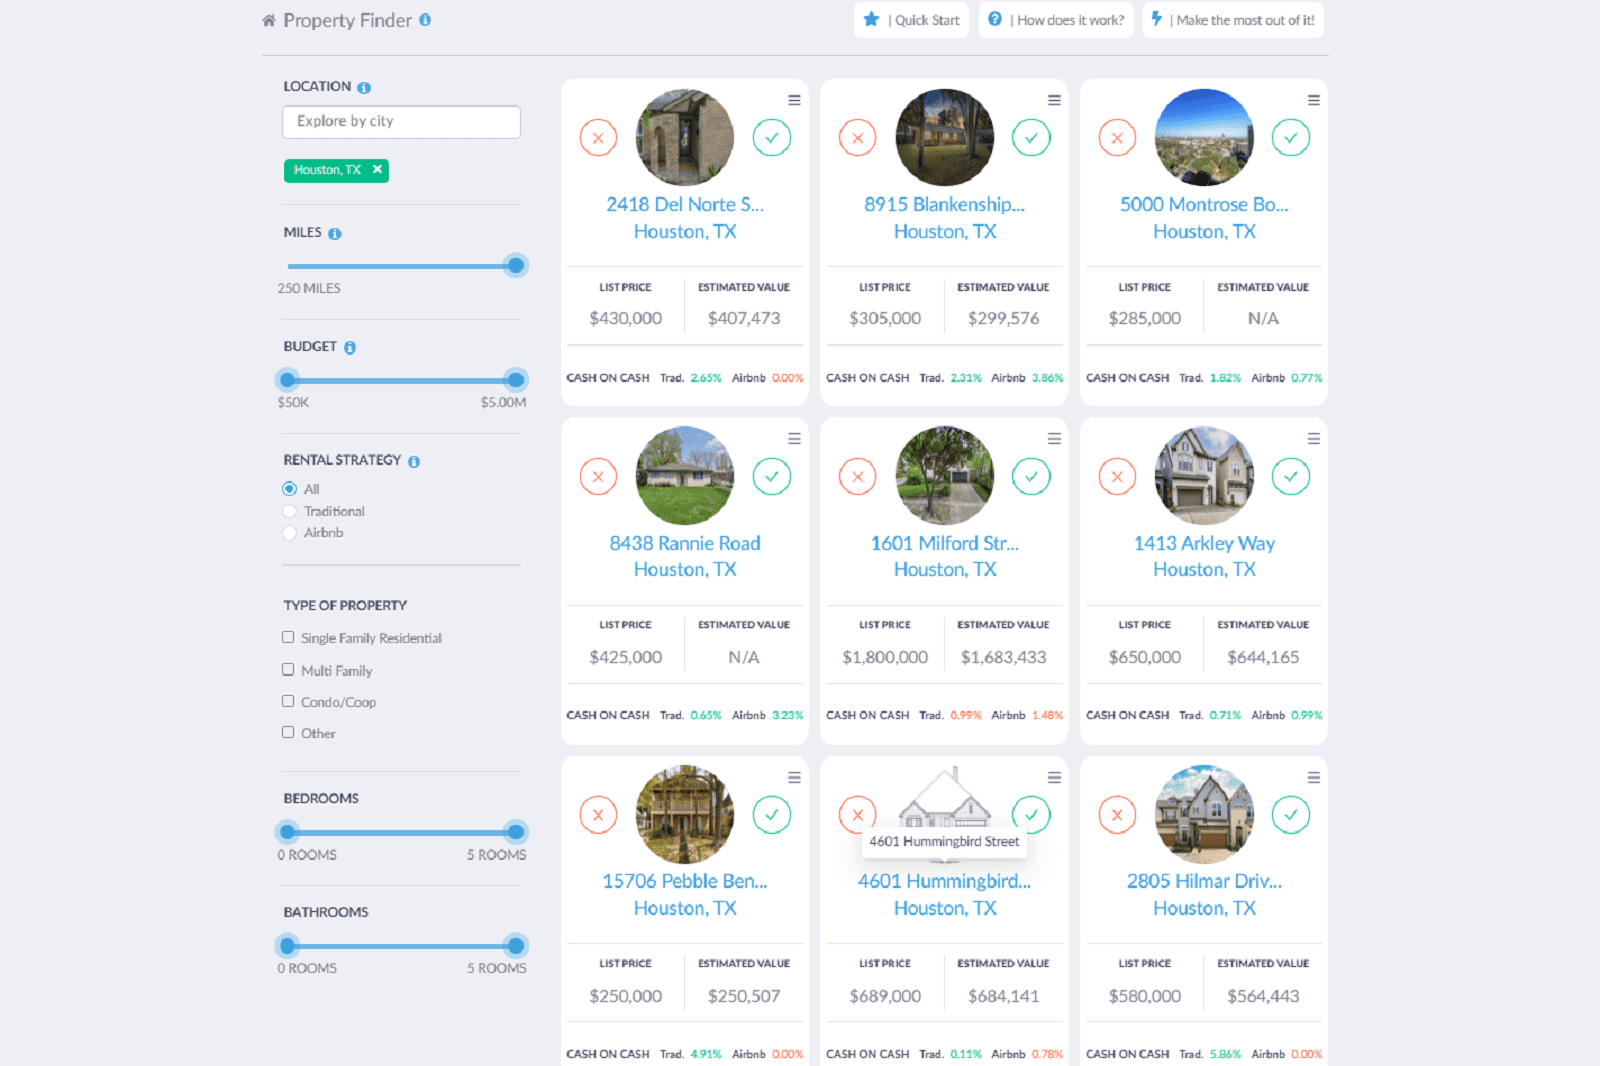Click Make the most out of it

(1233, 19)
